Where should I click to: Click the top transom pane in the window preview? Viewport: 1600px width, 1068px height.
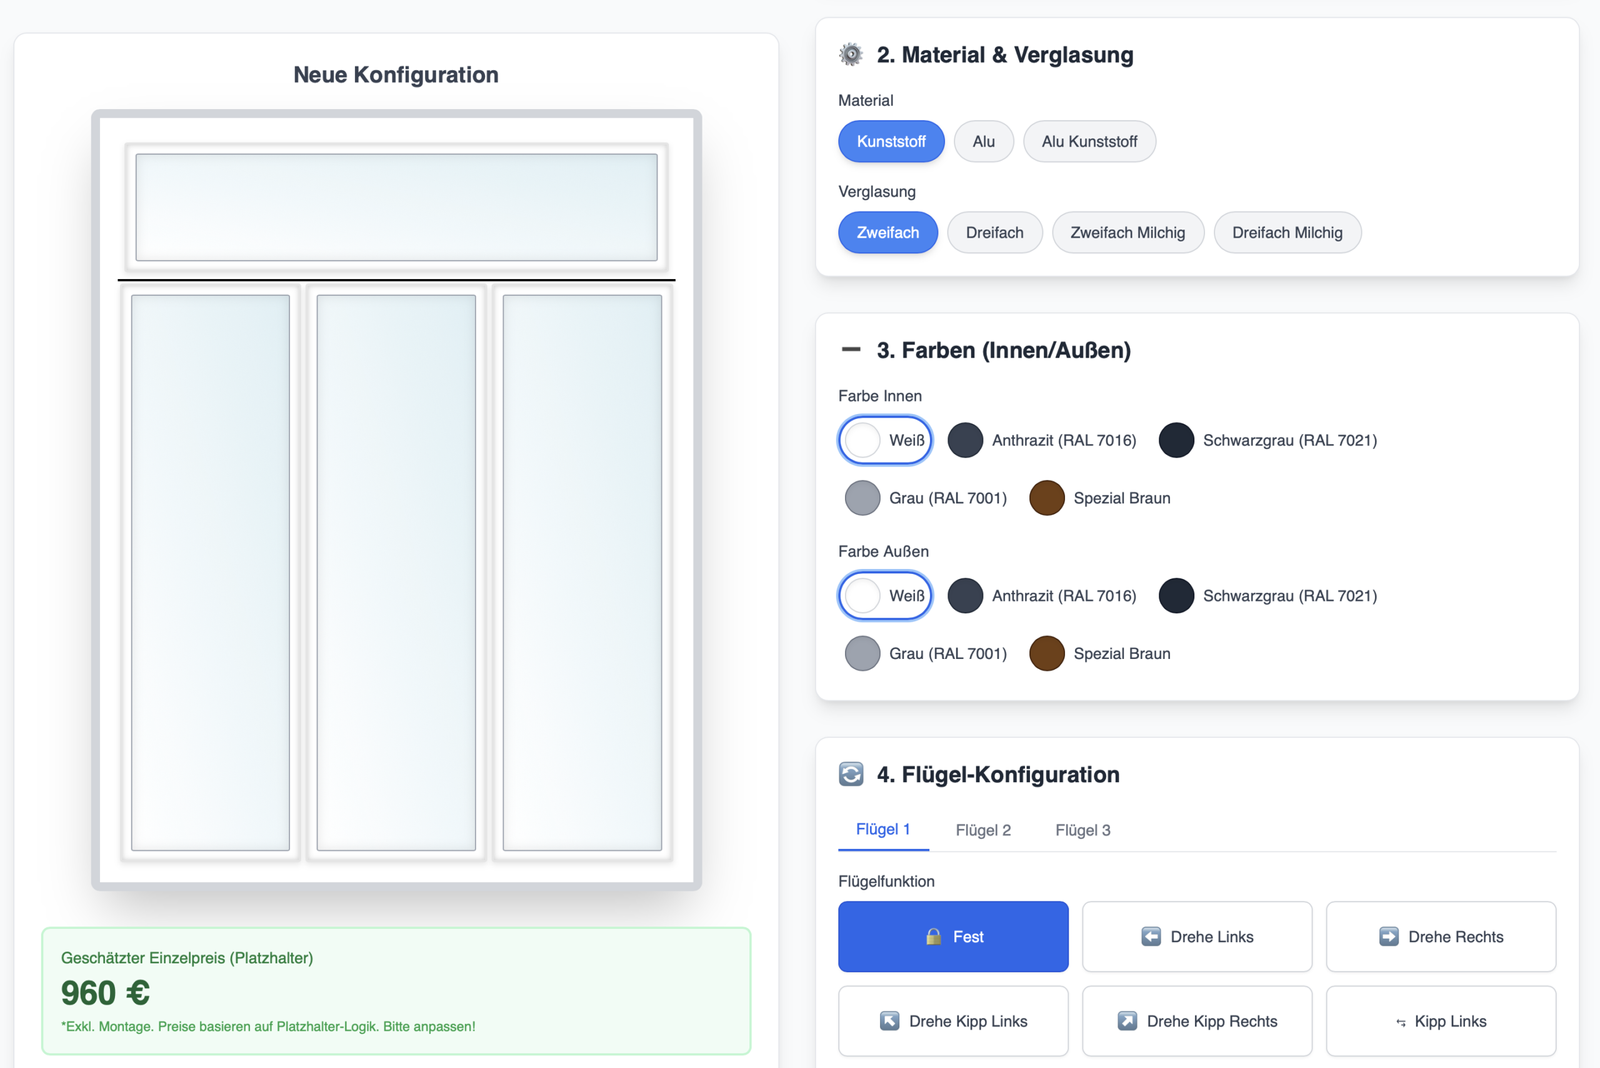coord(396,207)
